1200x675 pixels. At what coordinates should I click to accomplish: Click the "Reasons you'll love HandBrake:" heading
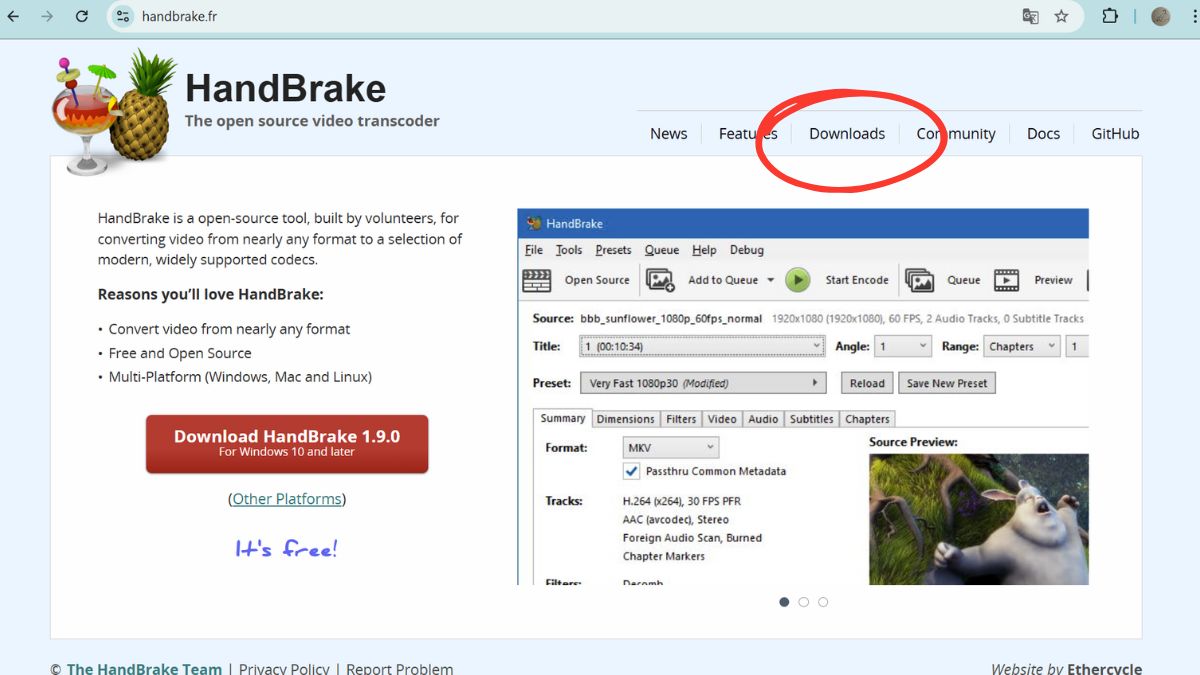(211, 294)
